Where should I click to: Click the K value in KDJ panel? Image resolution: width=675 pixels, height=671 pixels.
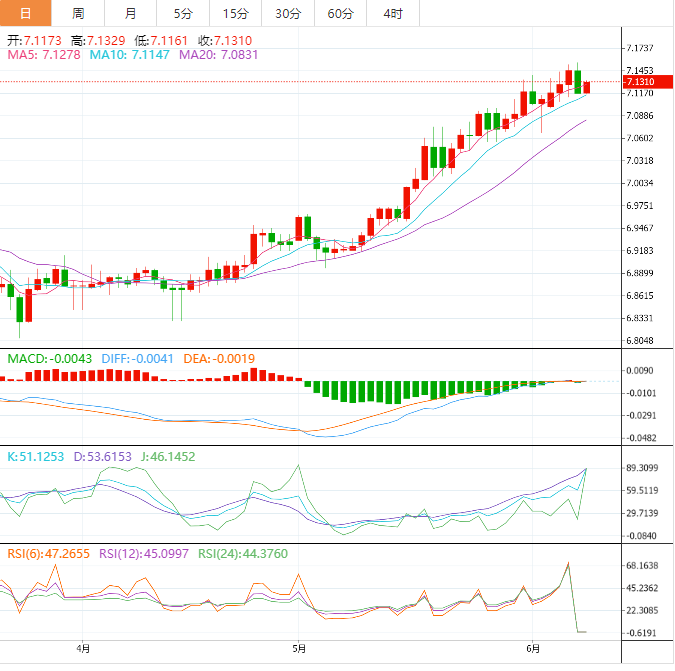pyautogui.click(x=36, y=456)
